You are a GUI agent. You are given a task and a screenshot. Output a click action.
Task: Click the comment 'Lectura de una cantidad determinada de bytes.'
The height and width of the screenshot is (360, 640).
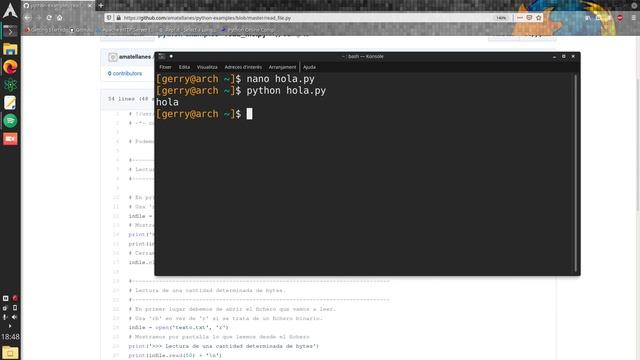coord(207,290)
